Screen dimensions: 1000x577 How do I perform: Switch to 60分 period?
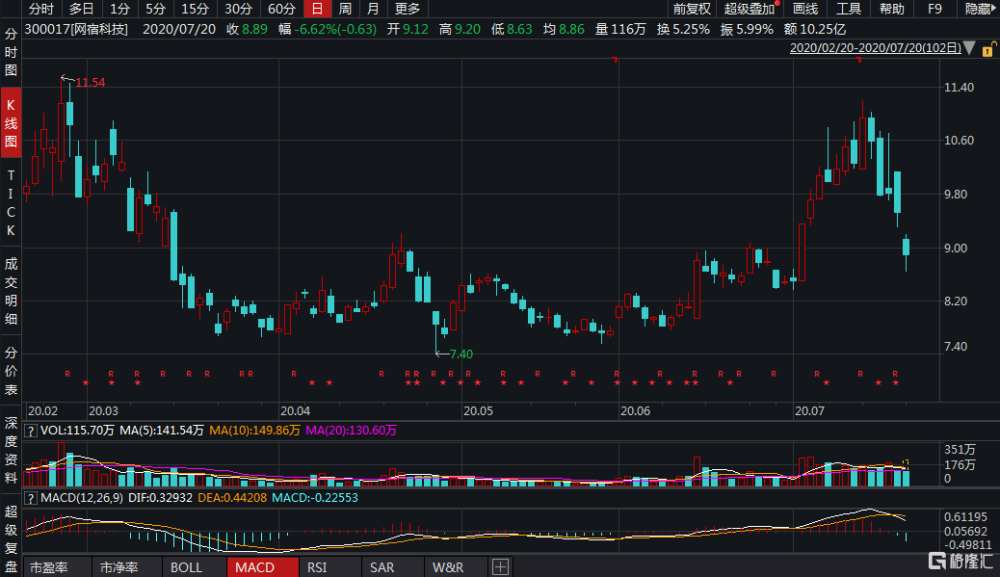point(282,9)
